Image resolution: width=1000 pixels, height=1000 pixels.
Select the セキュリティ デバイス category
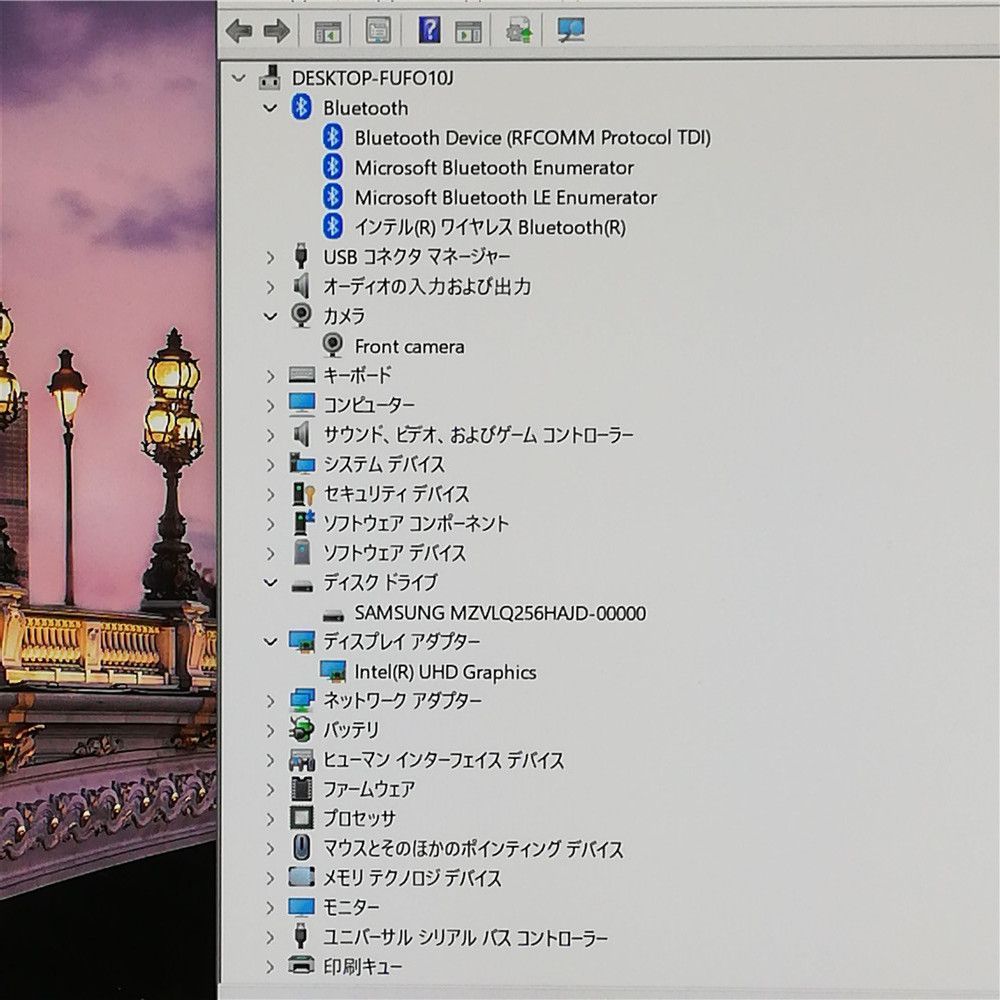coord(393,493)
